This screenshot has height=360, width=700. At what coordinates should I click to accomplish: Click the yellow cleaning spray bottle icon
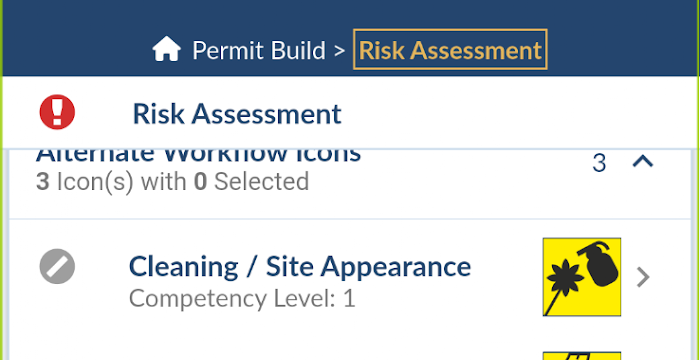click(x=582, y=277)
